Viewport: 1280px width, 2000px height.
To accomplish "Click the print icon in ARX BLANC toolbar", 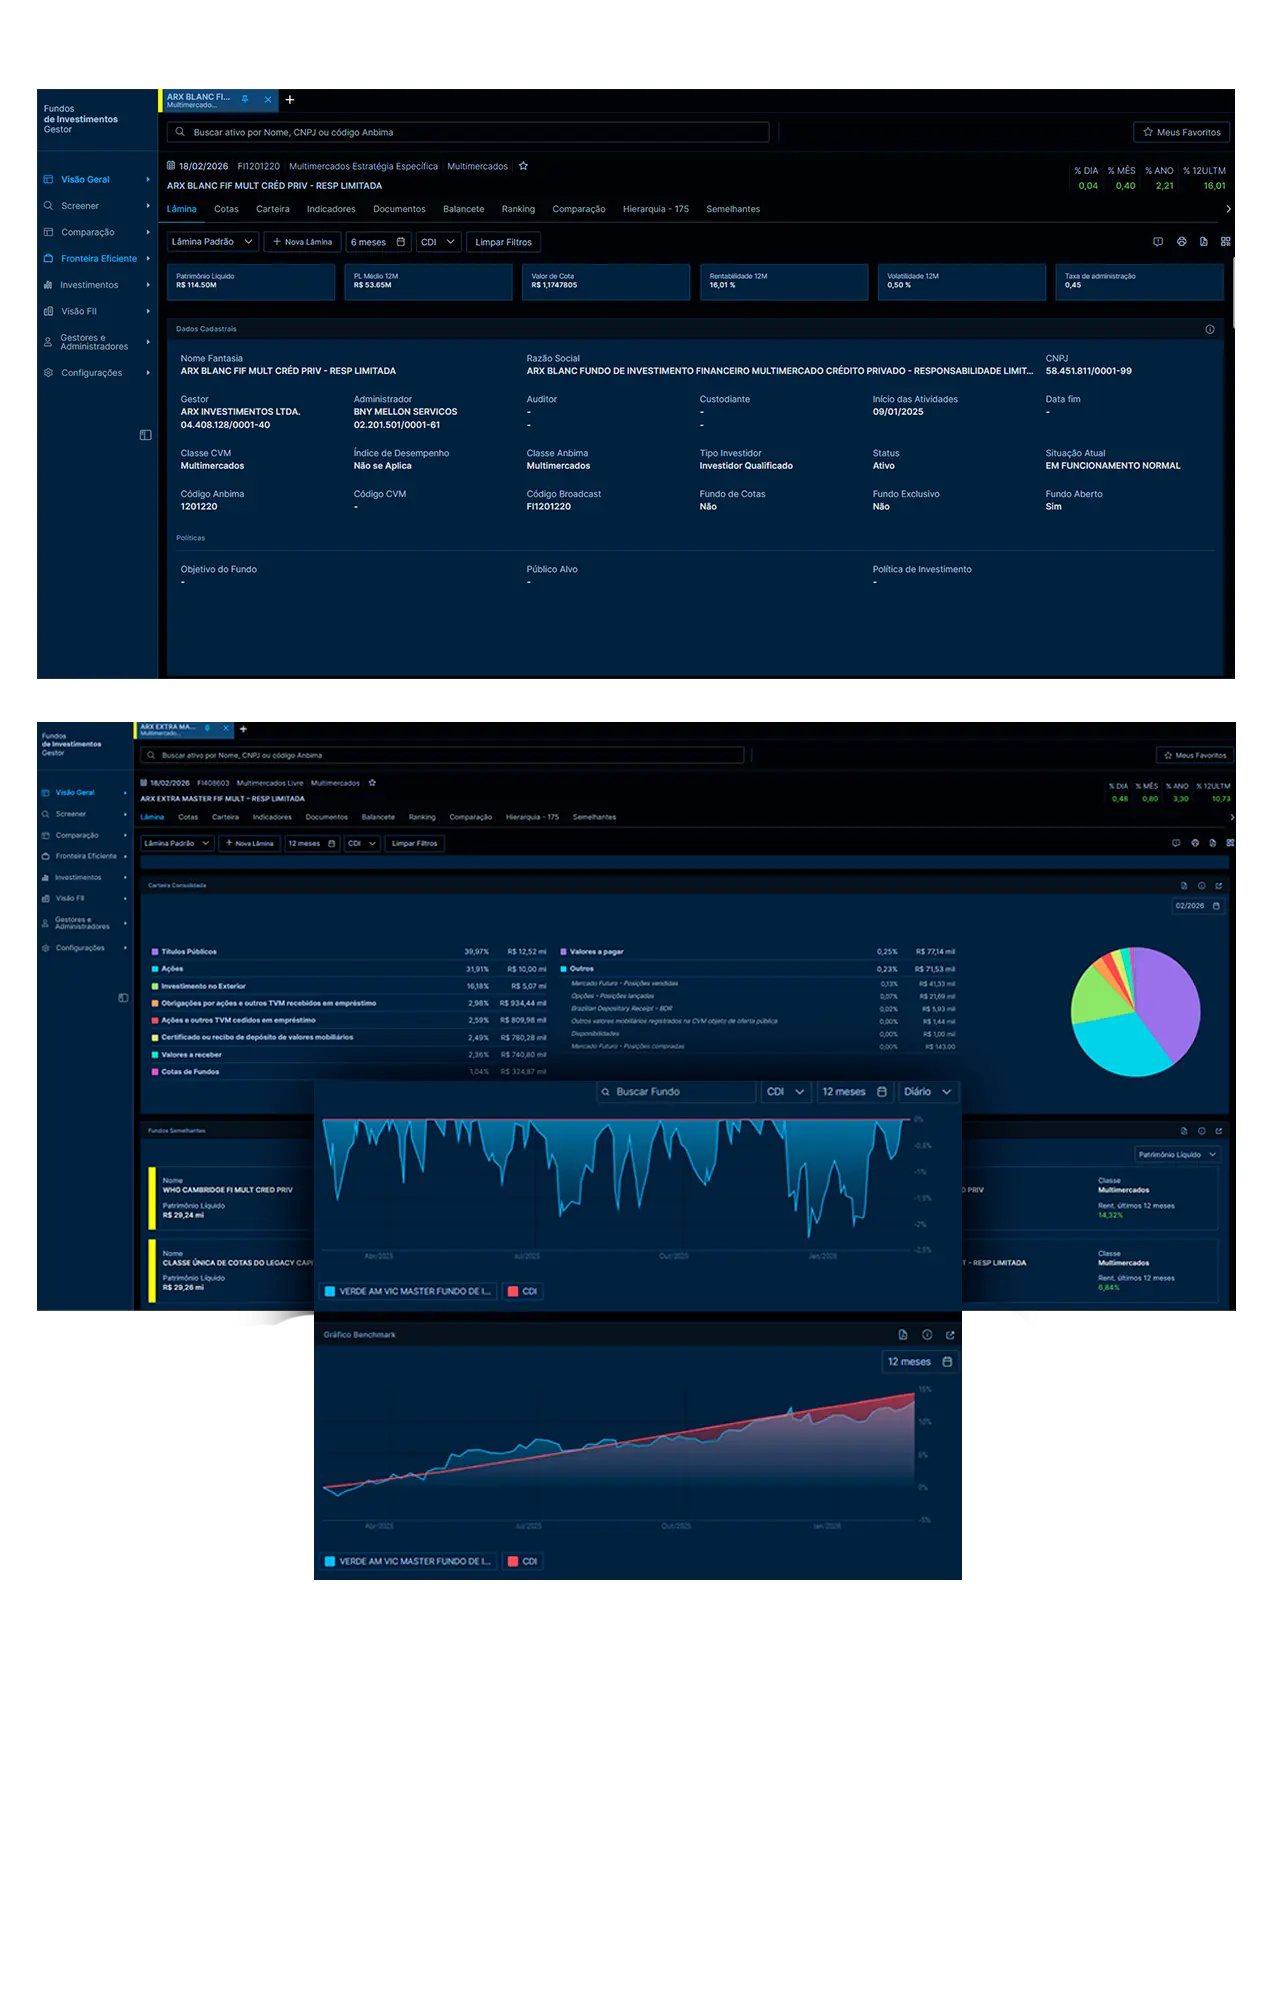I will 1181,242.
